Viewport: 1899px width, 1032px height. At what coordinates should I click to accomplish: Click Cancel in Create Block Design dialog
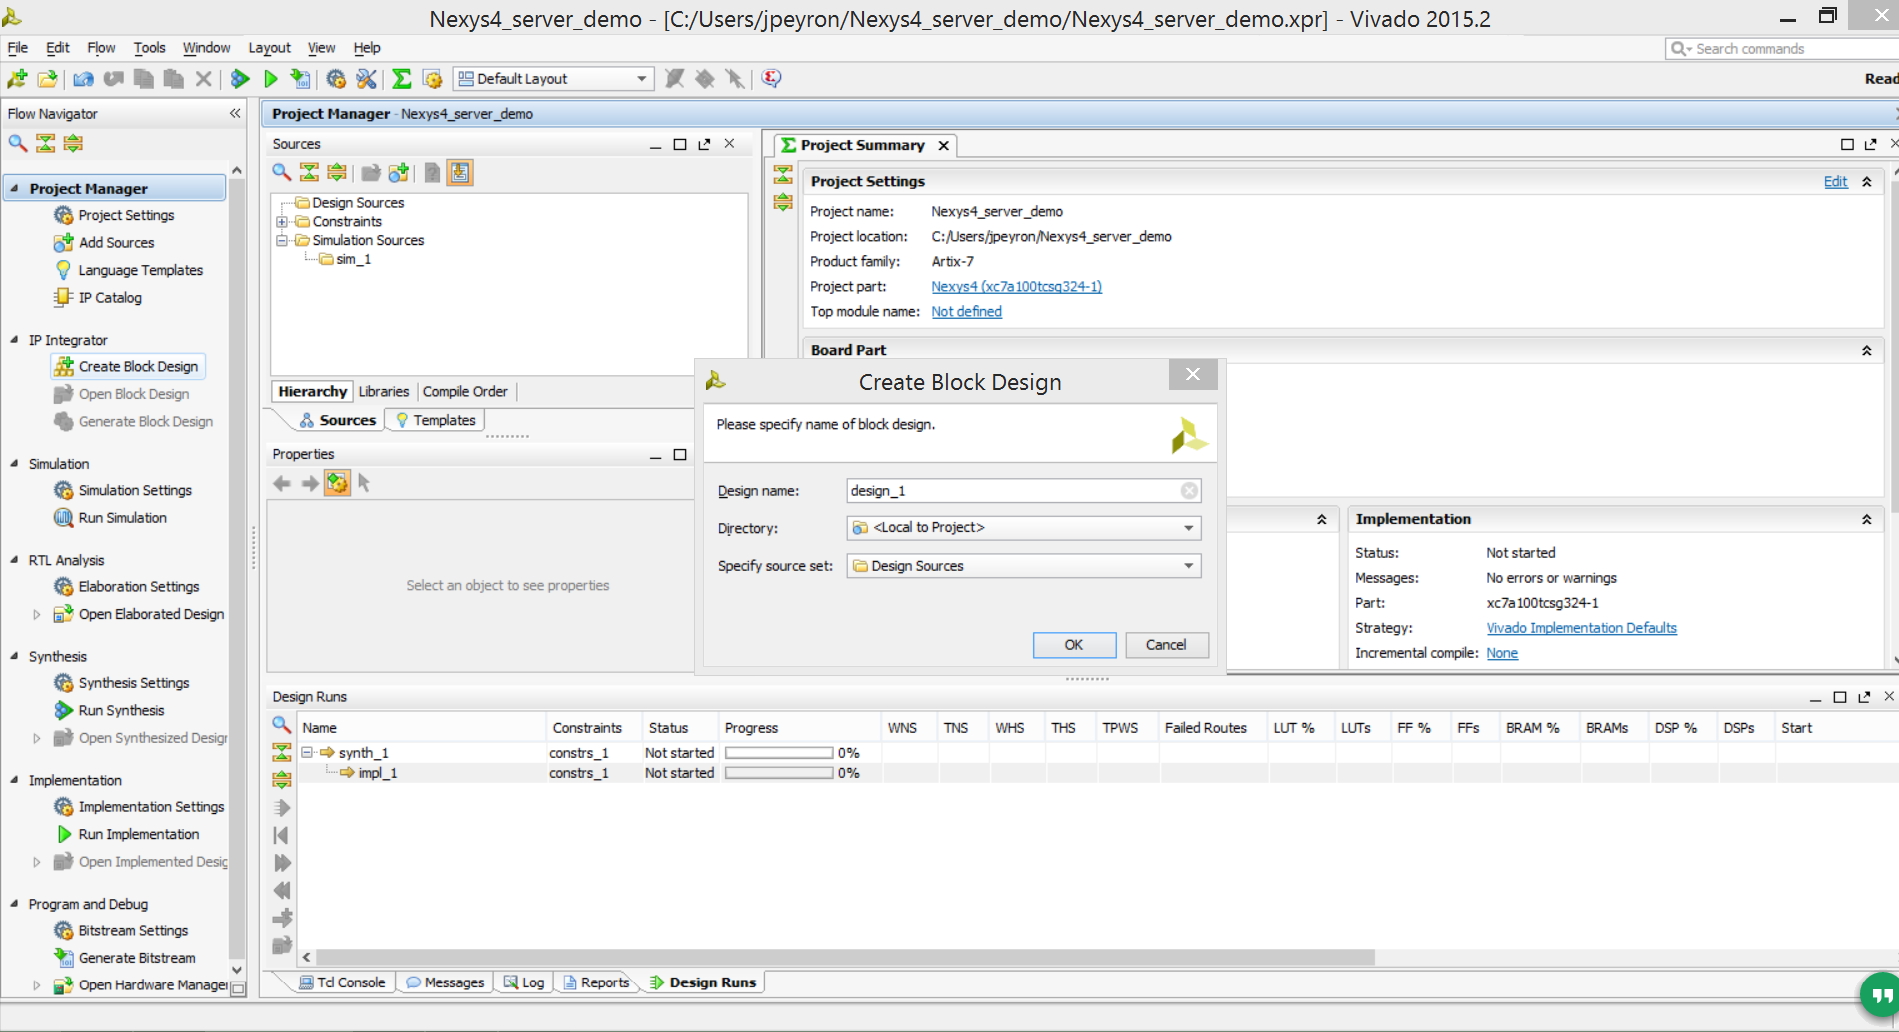(1166, 645)
